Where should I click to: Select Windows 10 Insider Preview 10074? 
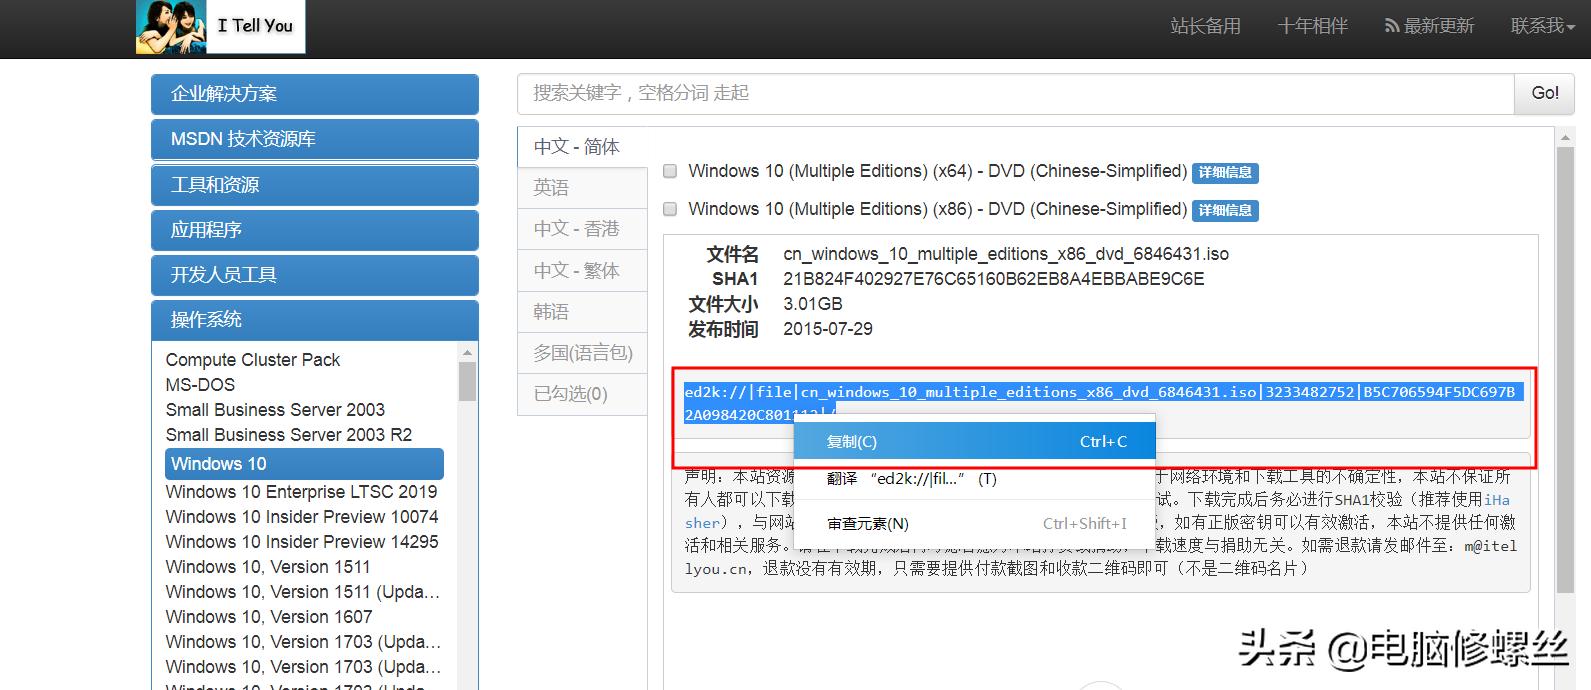click(x=302, y=517)
